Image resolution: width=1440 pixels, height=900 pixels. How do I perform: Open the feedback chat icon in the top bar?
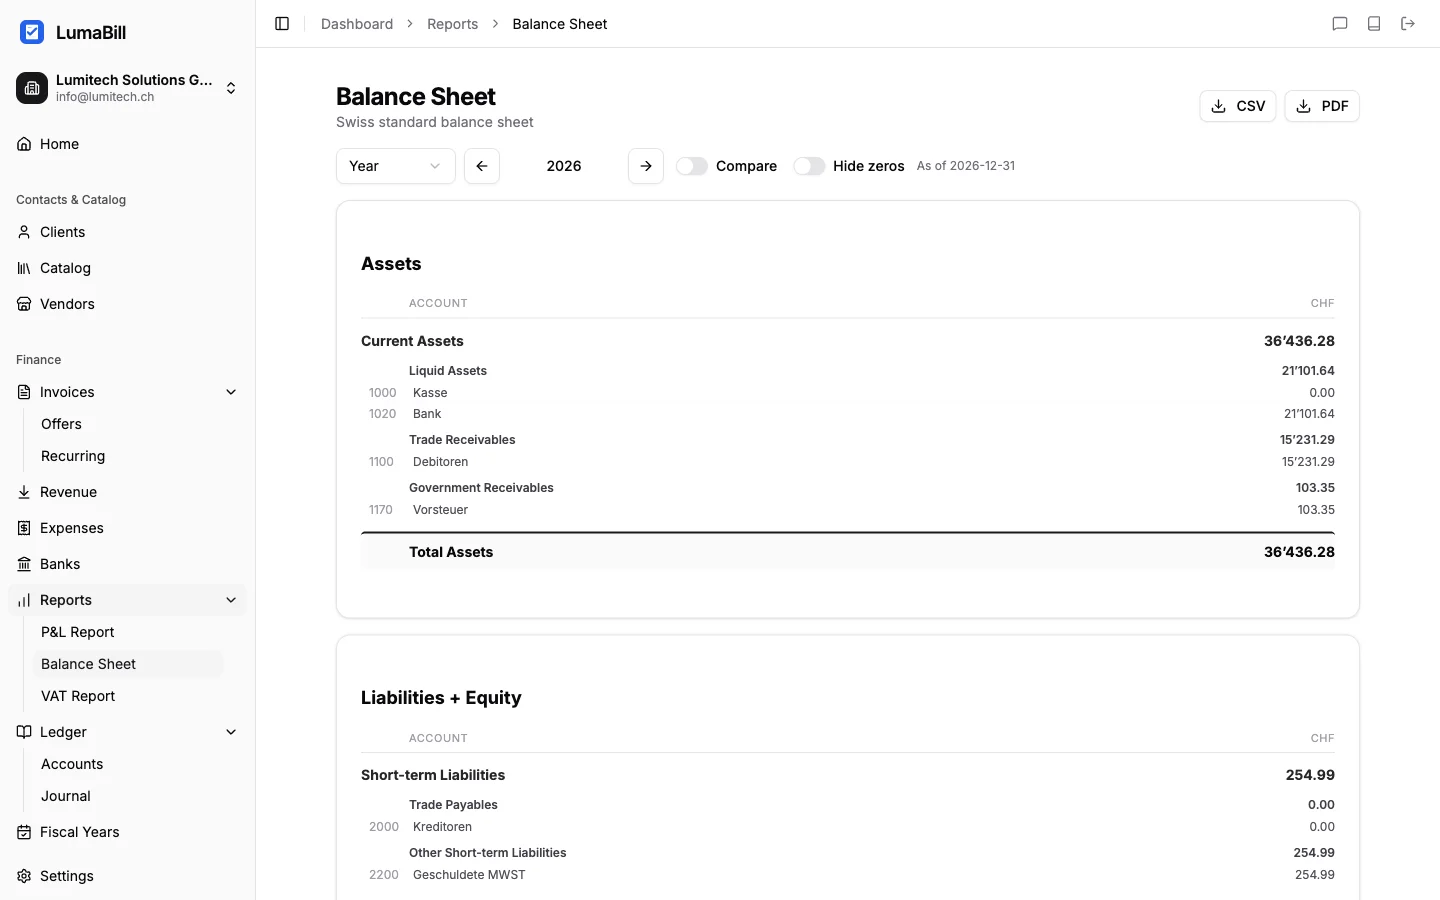click(1341, 23)
